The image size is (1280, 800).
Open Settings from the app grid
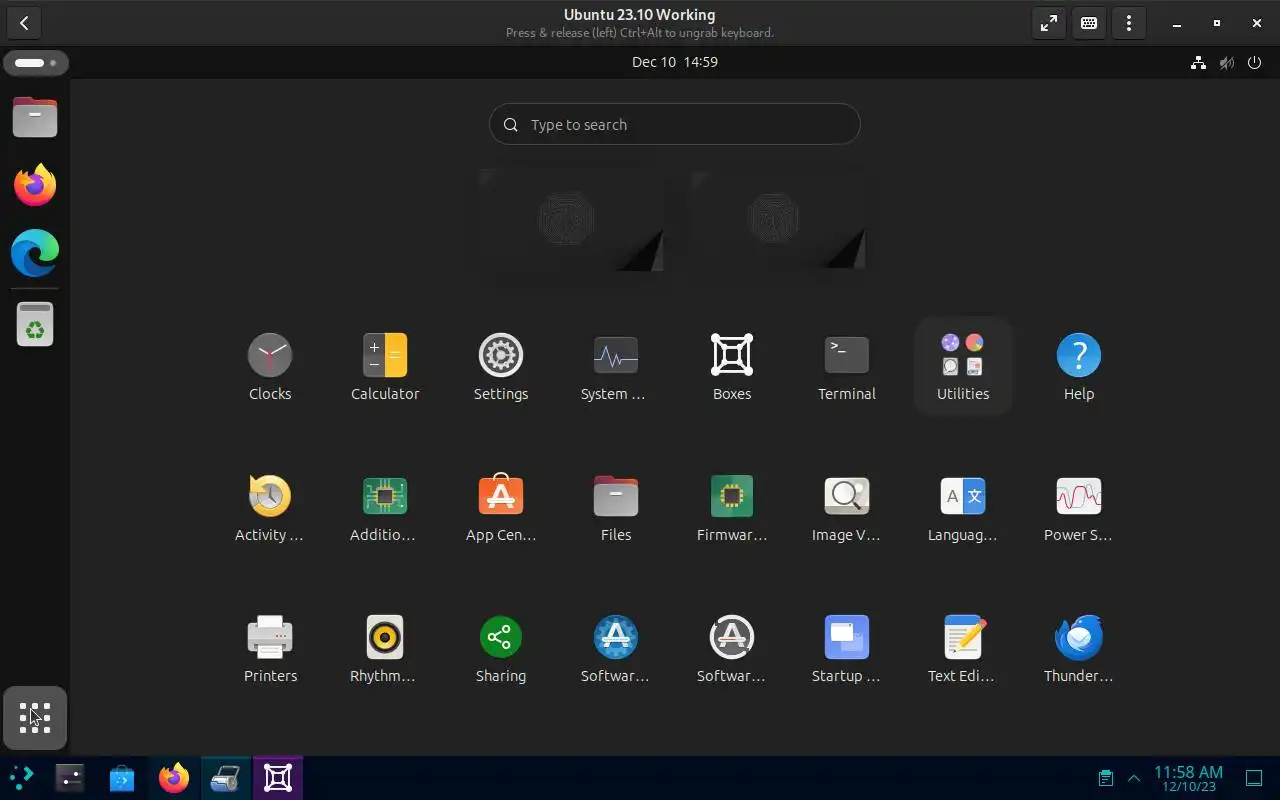point(501,367)
